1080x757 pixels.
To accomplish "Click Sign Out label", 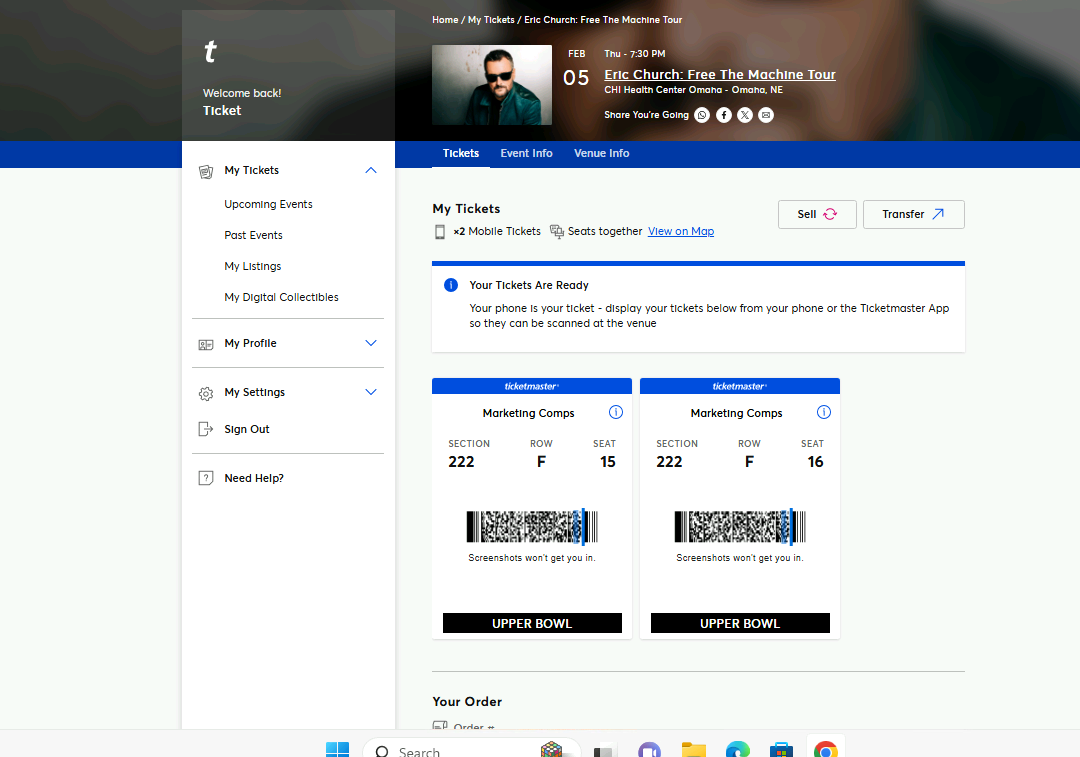I will pyautogui.click(x=247, y=429).
